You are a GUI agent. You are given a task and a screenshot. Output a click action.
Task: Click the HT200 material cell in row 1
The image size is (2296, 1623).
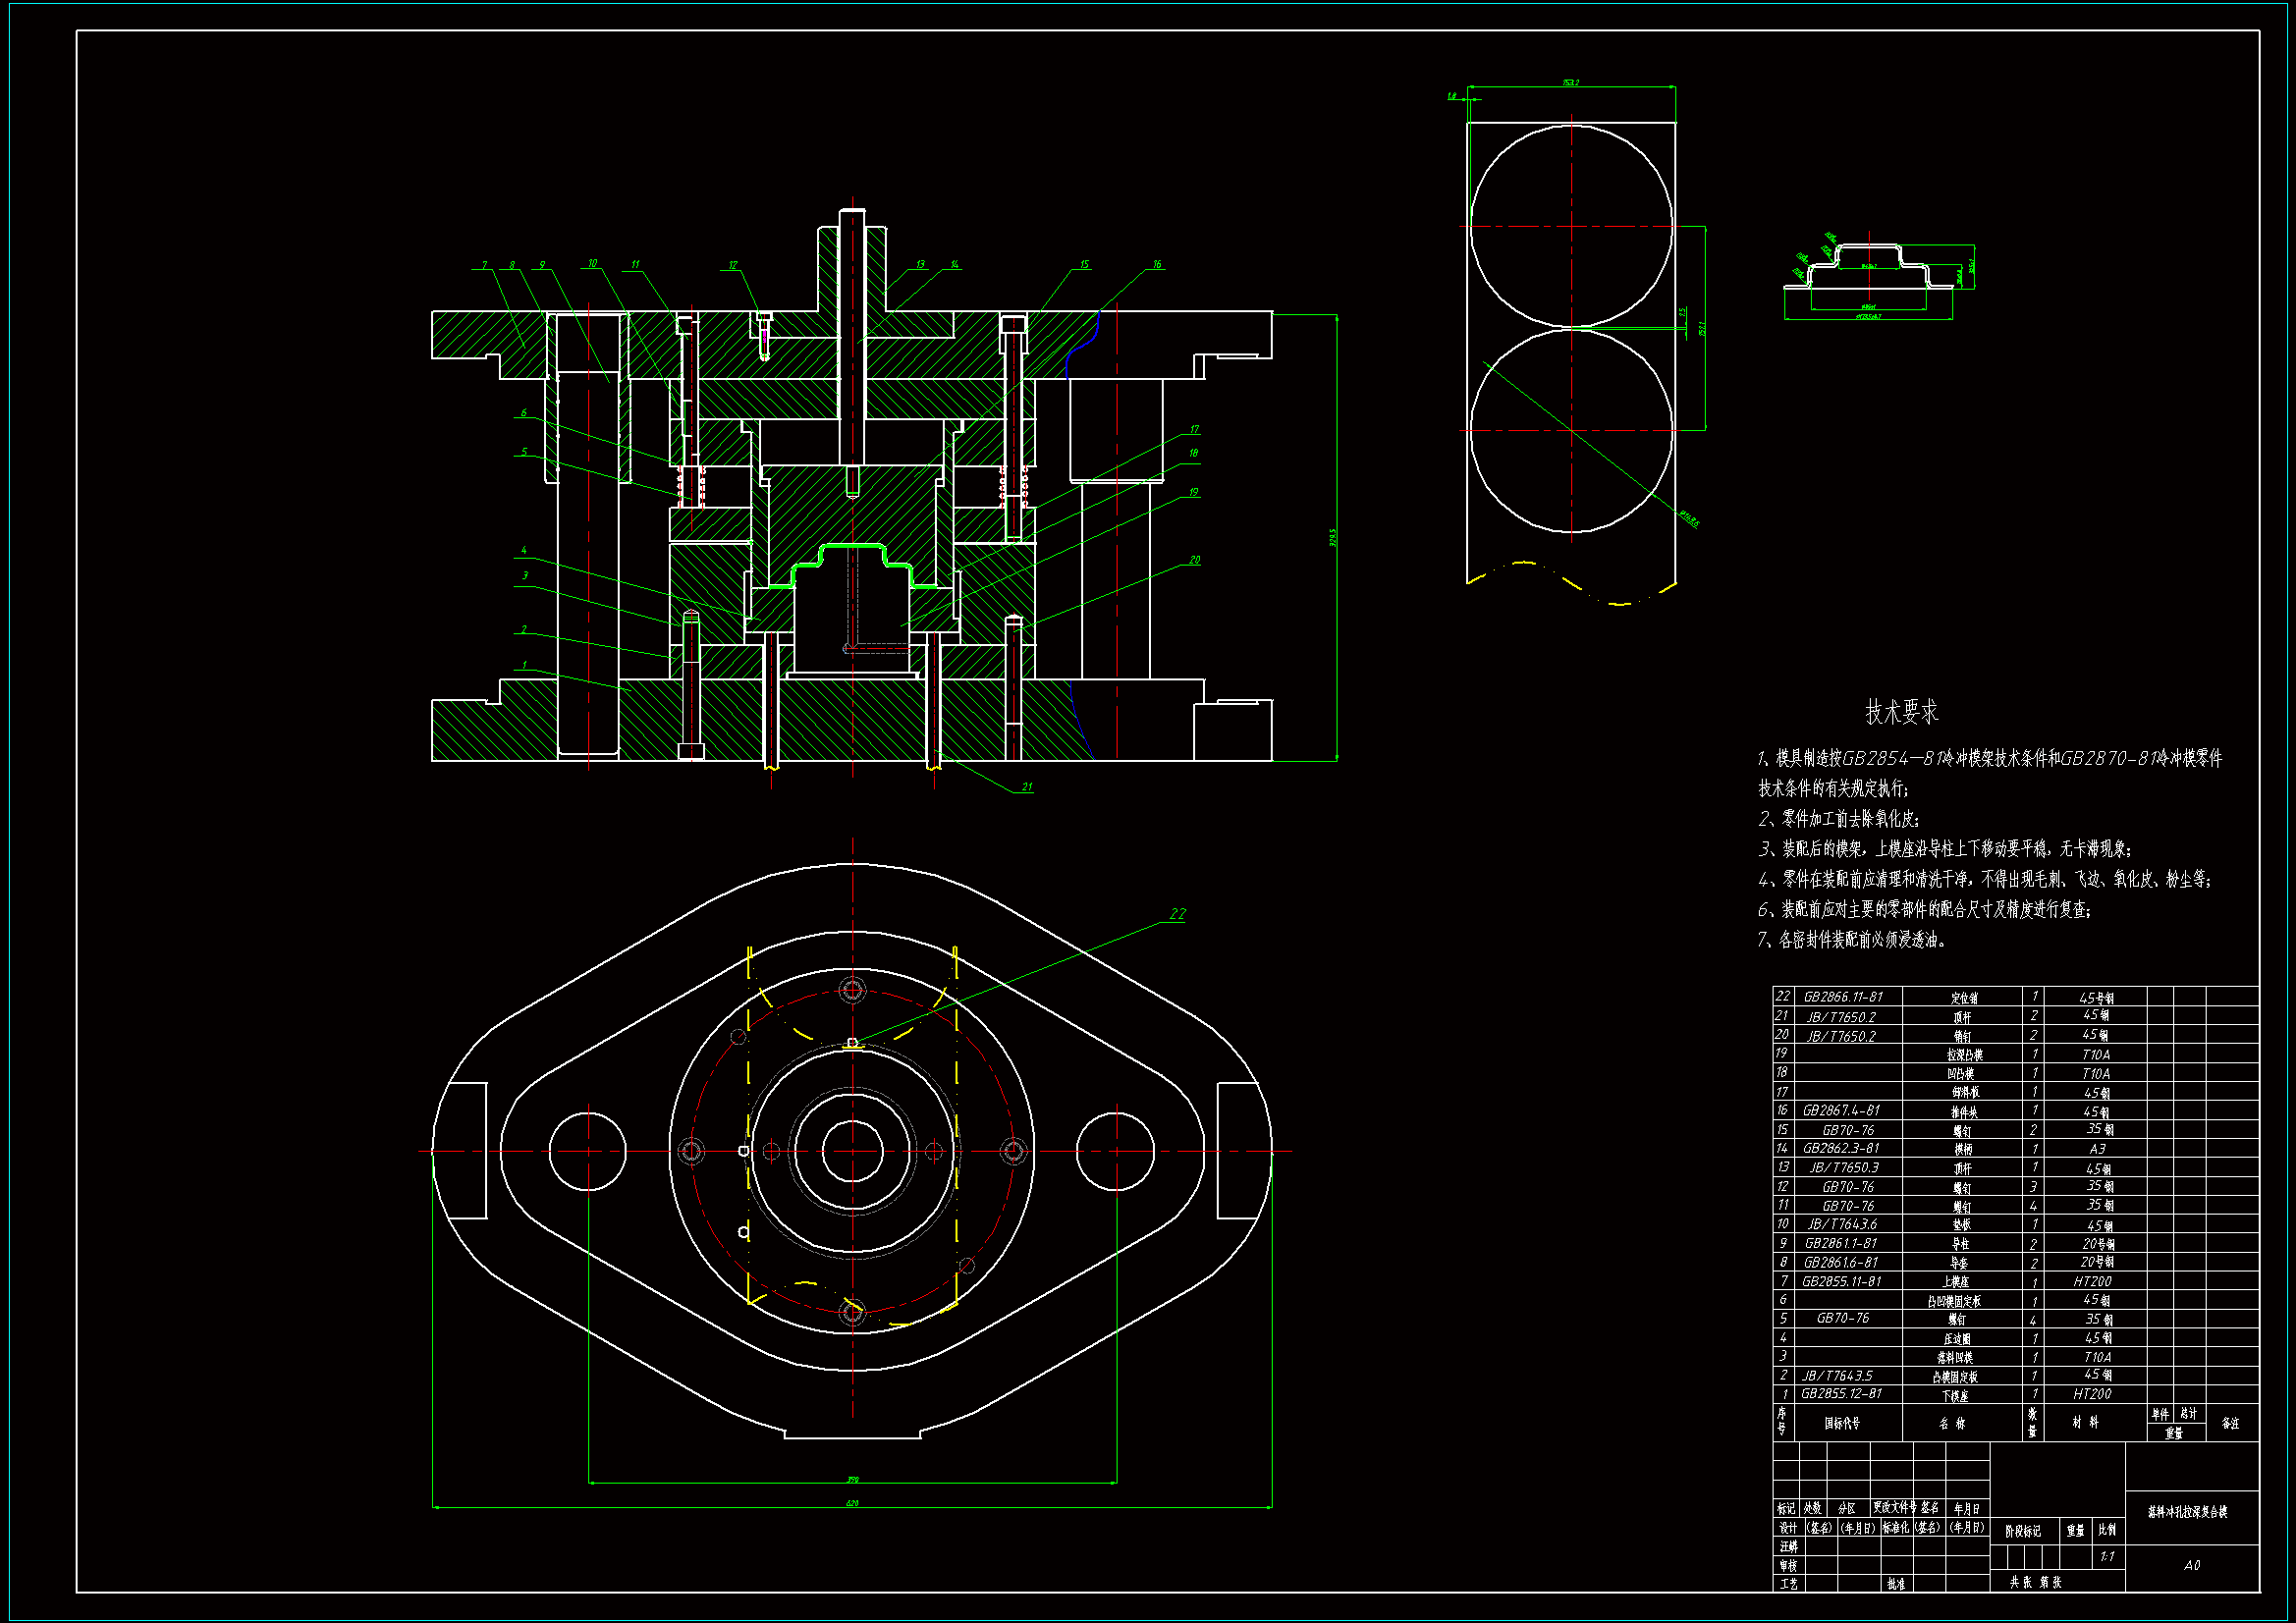tap(2092, 1394)
